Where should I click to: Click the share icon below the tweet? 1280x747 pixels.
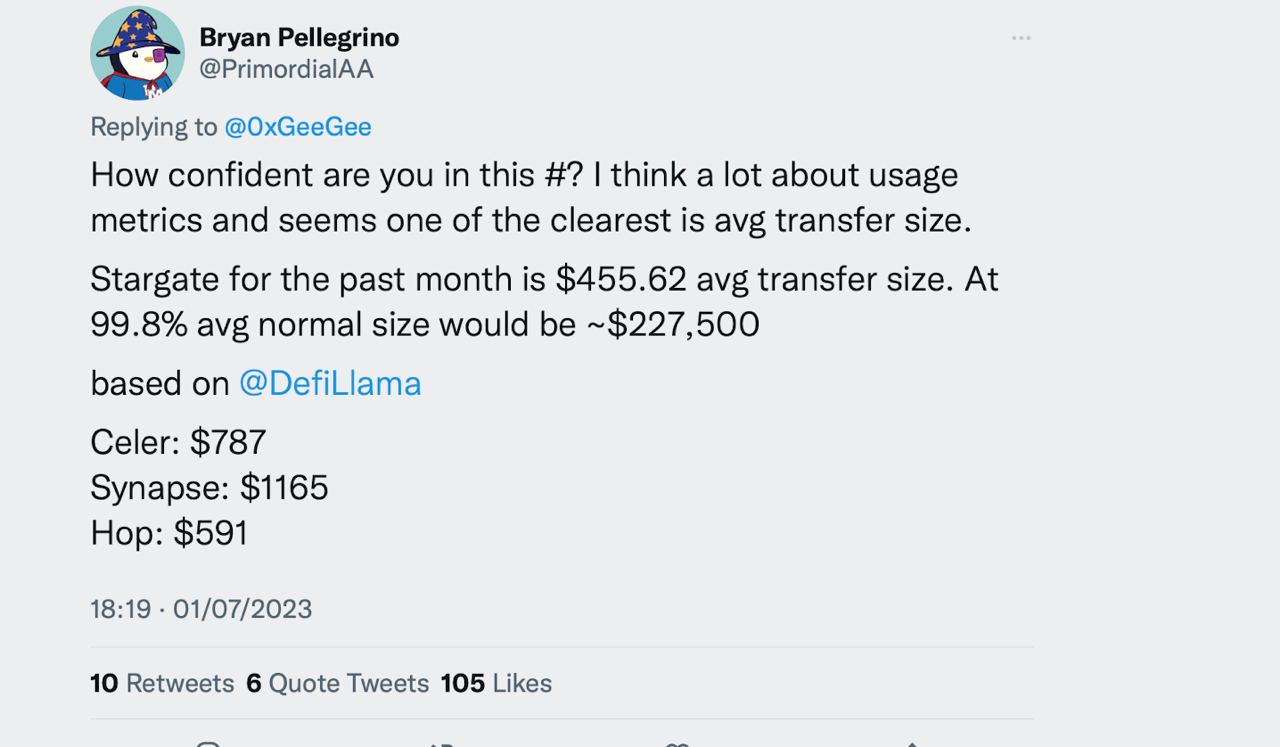pyautogui.click(x=911, y=743)
